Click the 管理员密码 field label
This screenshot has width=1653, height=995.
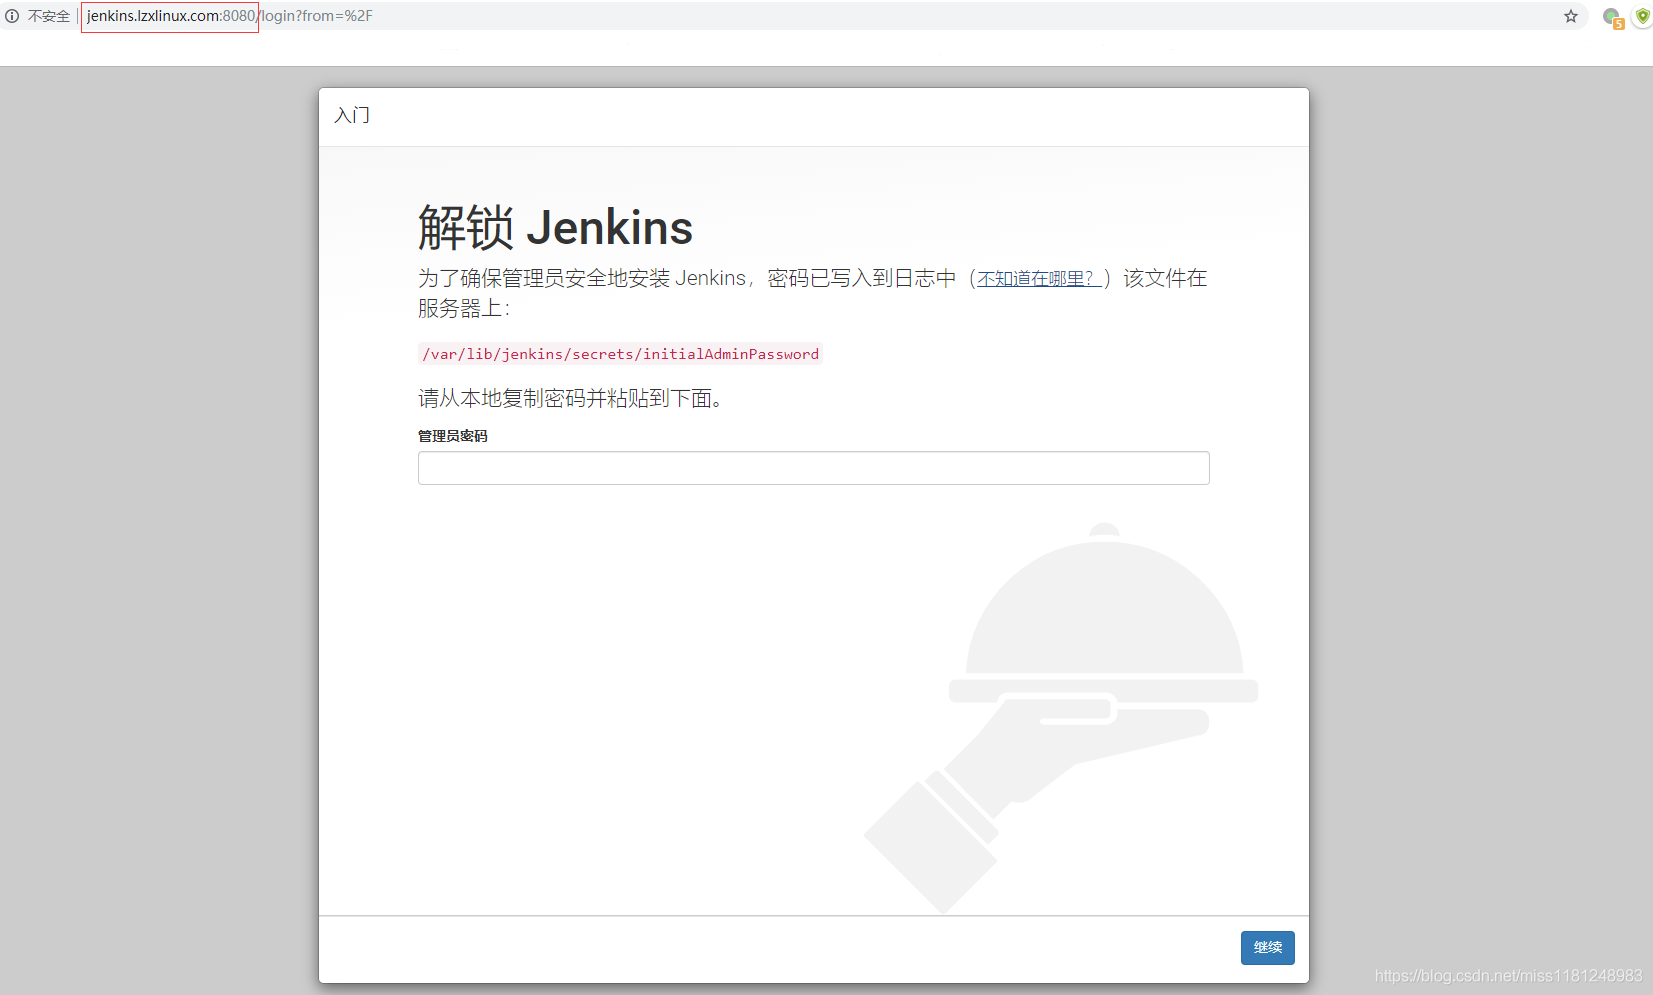pos(453,436)
